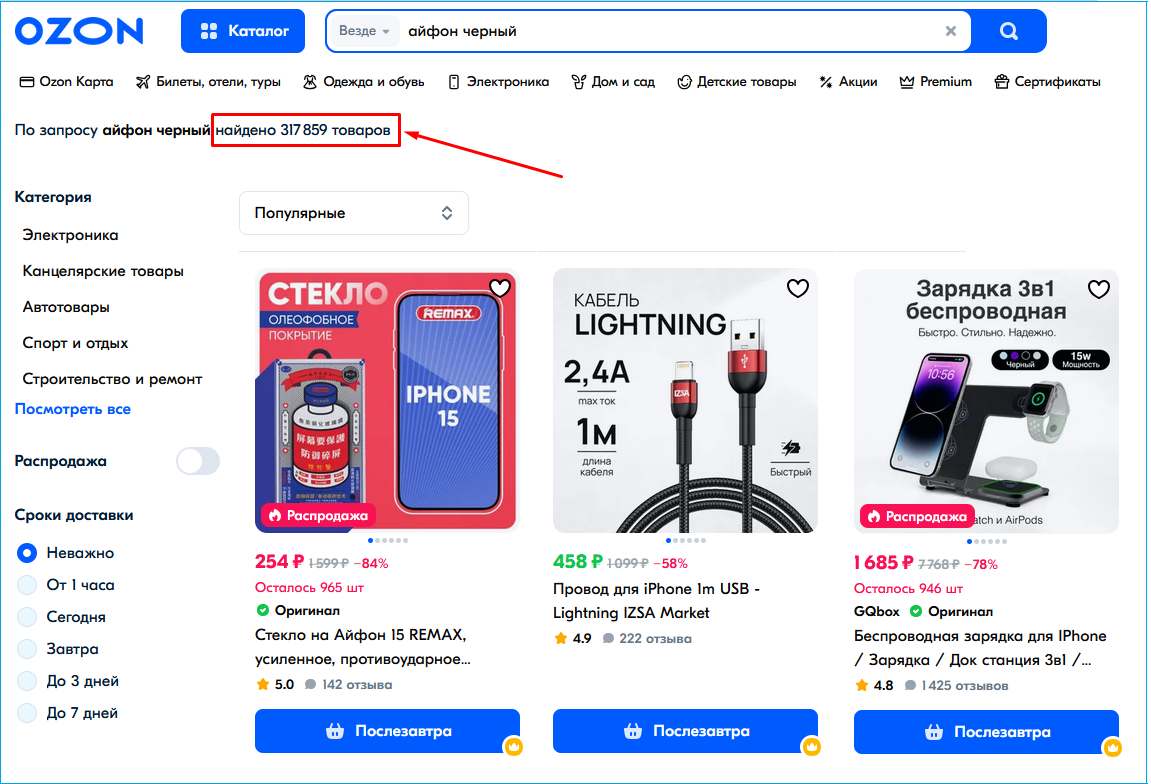Favorite the Lightning cable with heart icon
Screen dimensions: 1151x784
tap(797, 289)
